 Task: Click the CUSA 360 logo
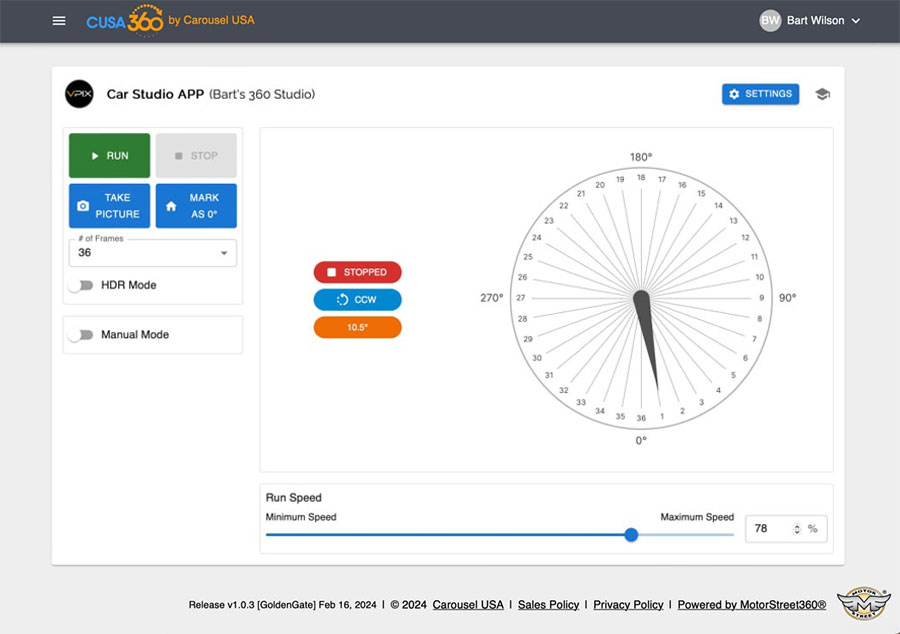[x=125, y=20]
